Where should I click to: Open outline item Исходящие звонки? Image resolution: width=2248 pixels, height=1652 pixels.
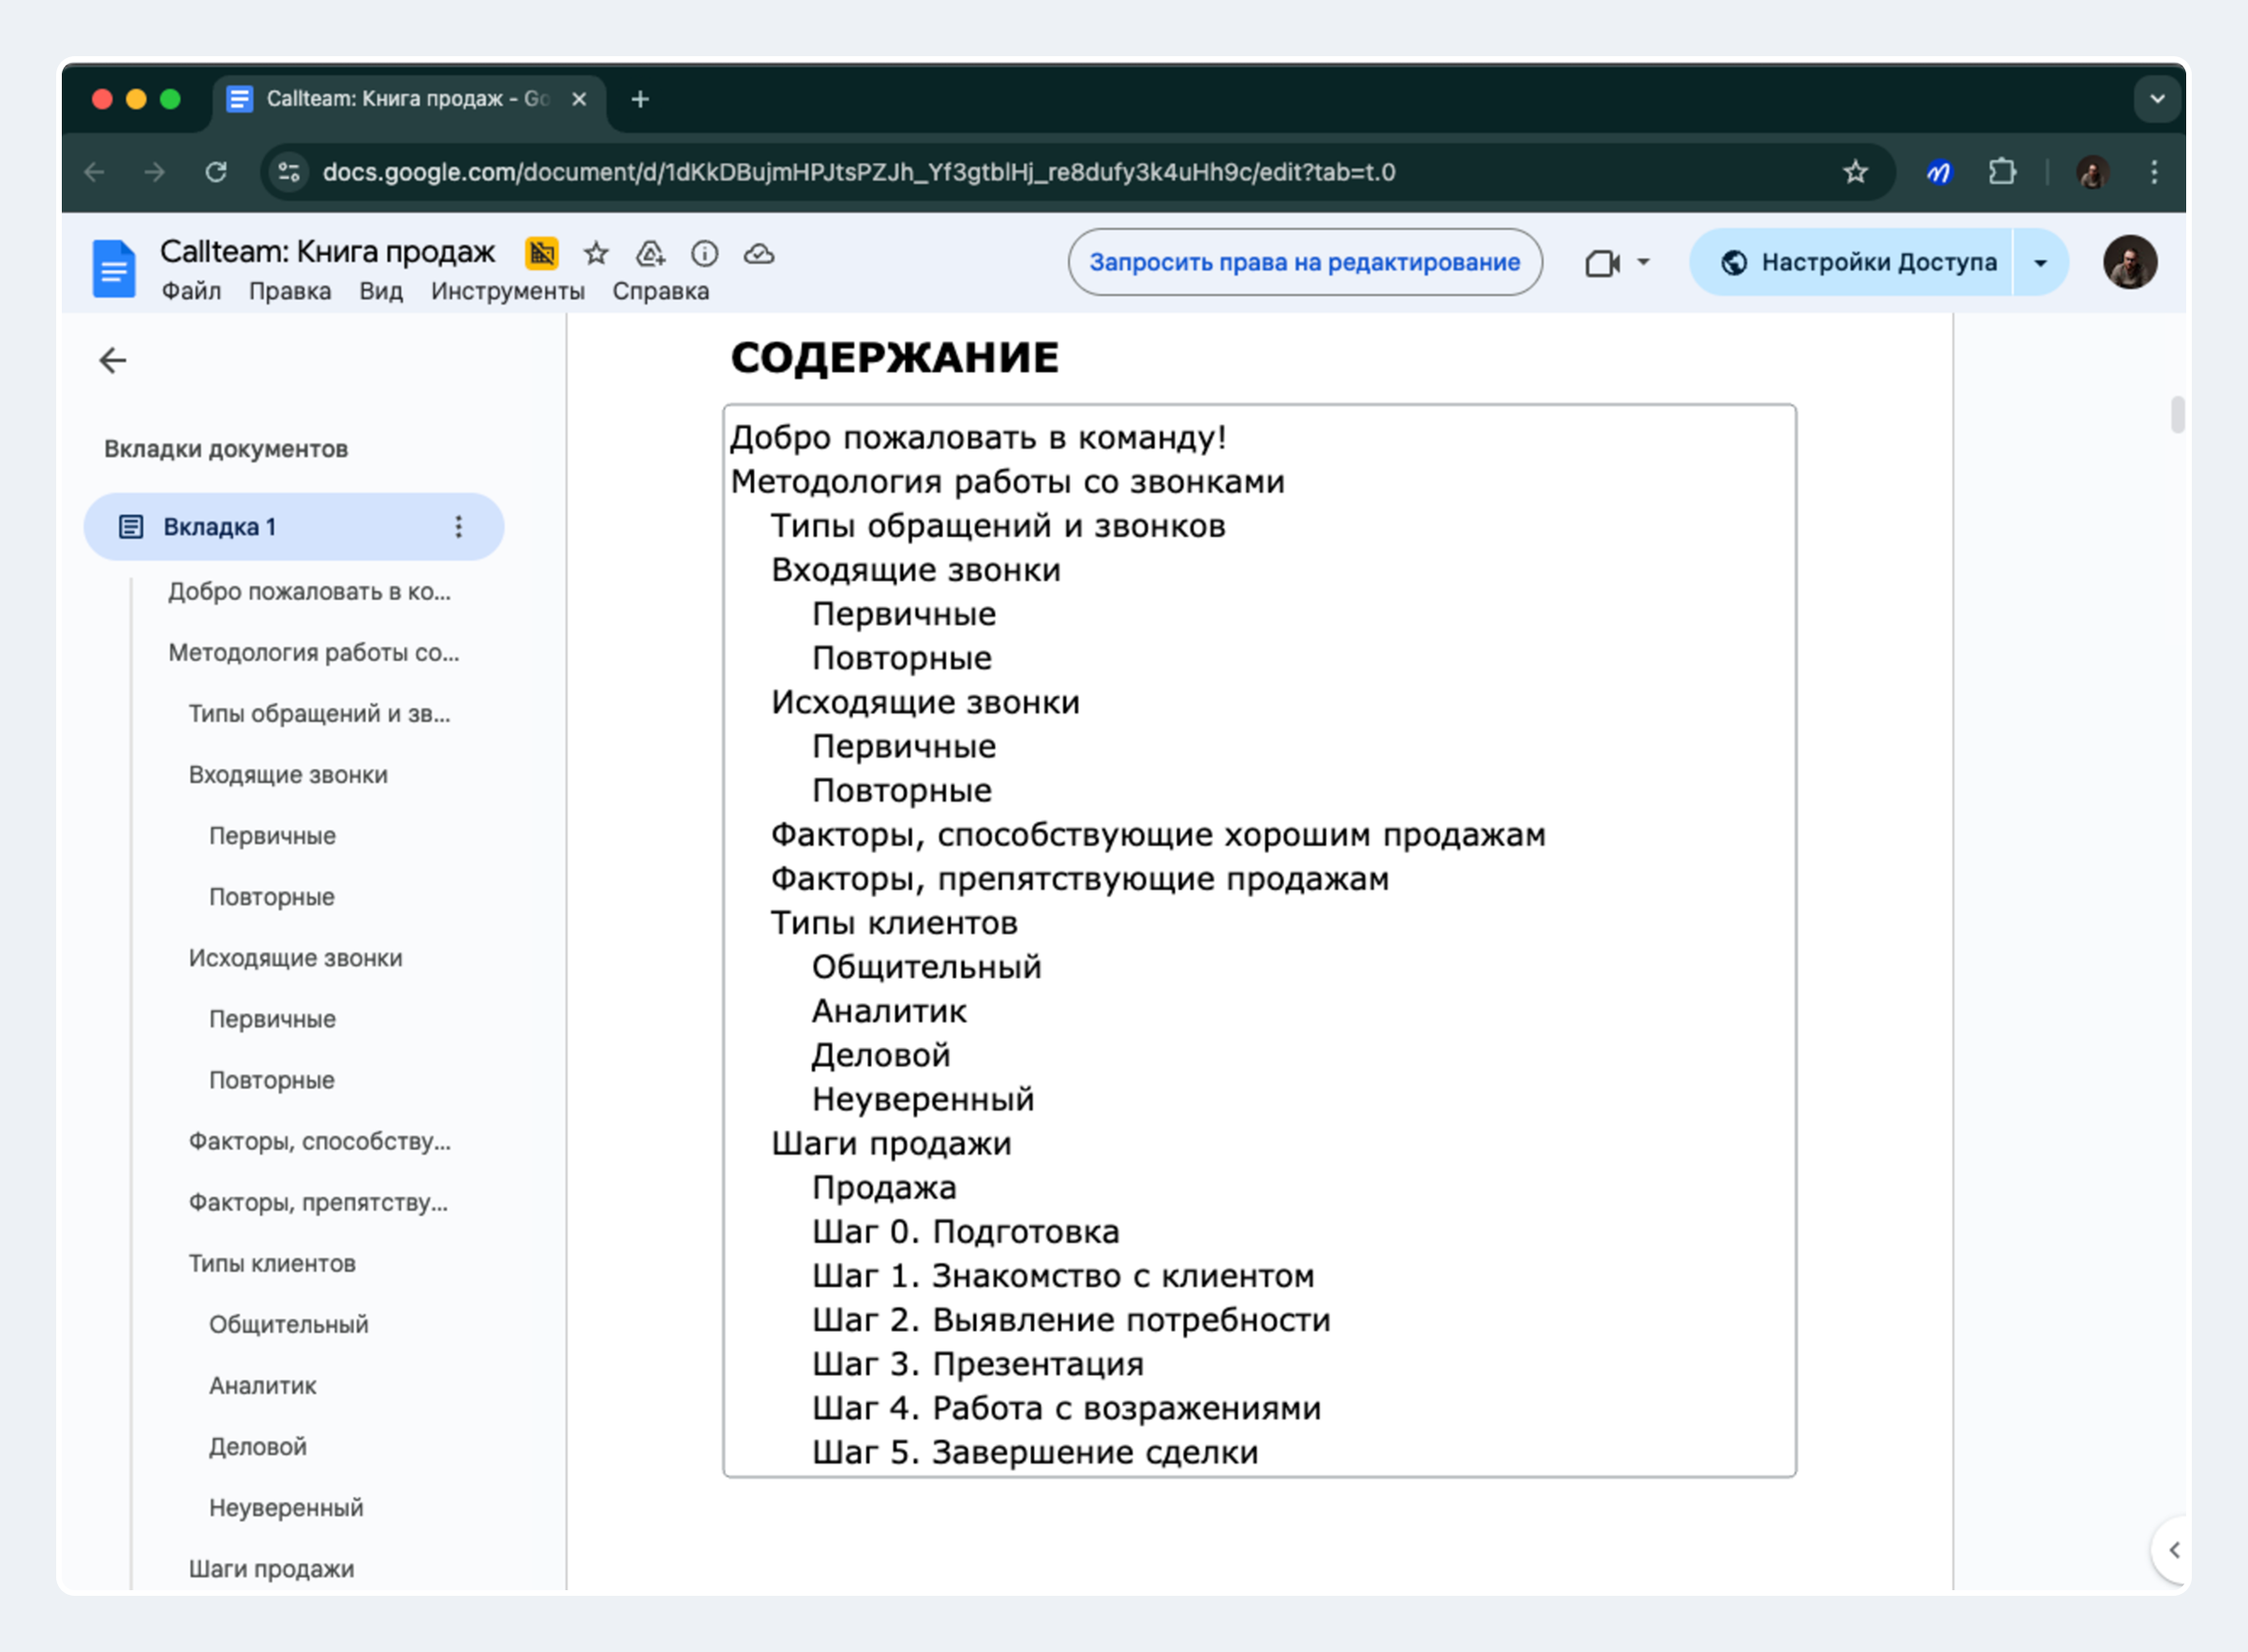(x=296, y=958)
